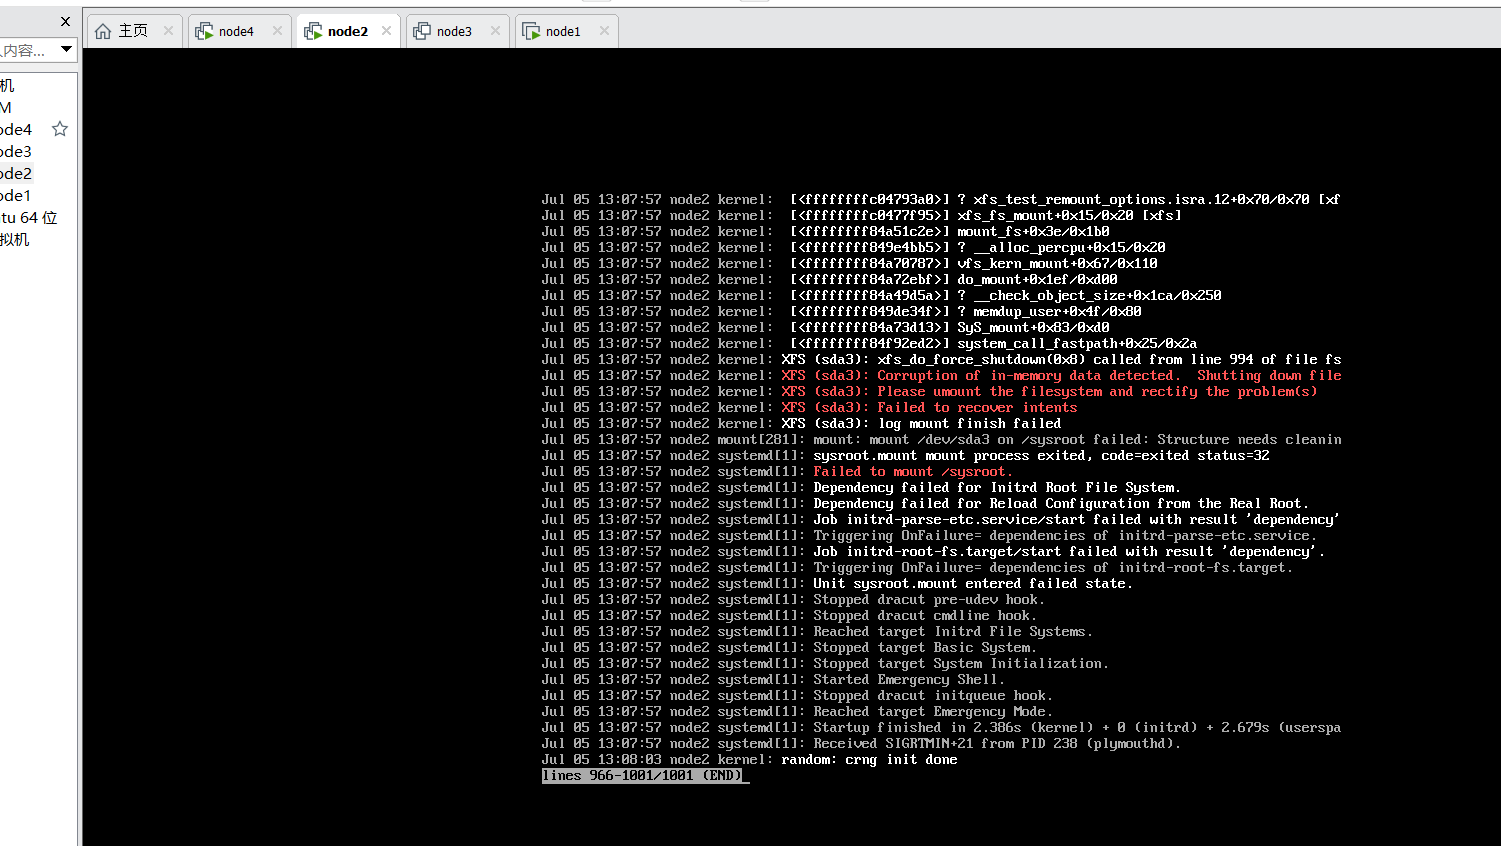1501x846 pixels.
Task: Open the library search dropdown arrow
Action: tap(67, 49)
